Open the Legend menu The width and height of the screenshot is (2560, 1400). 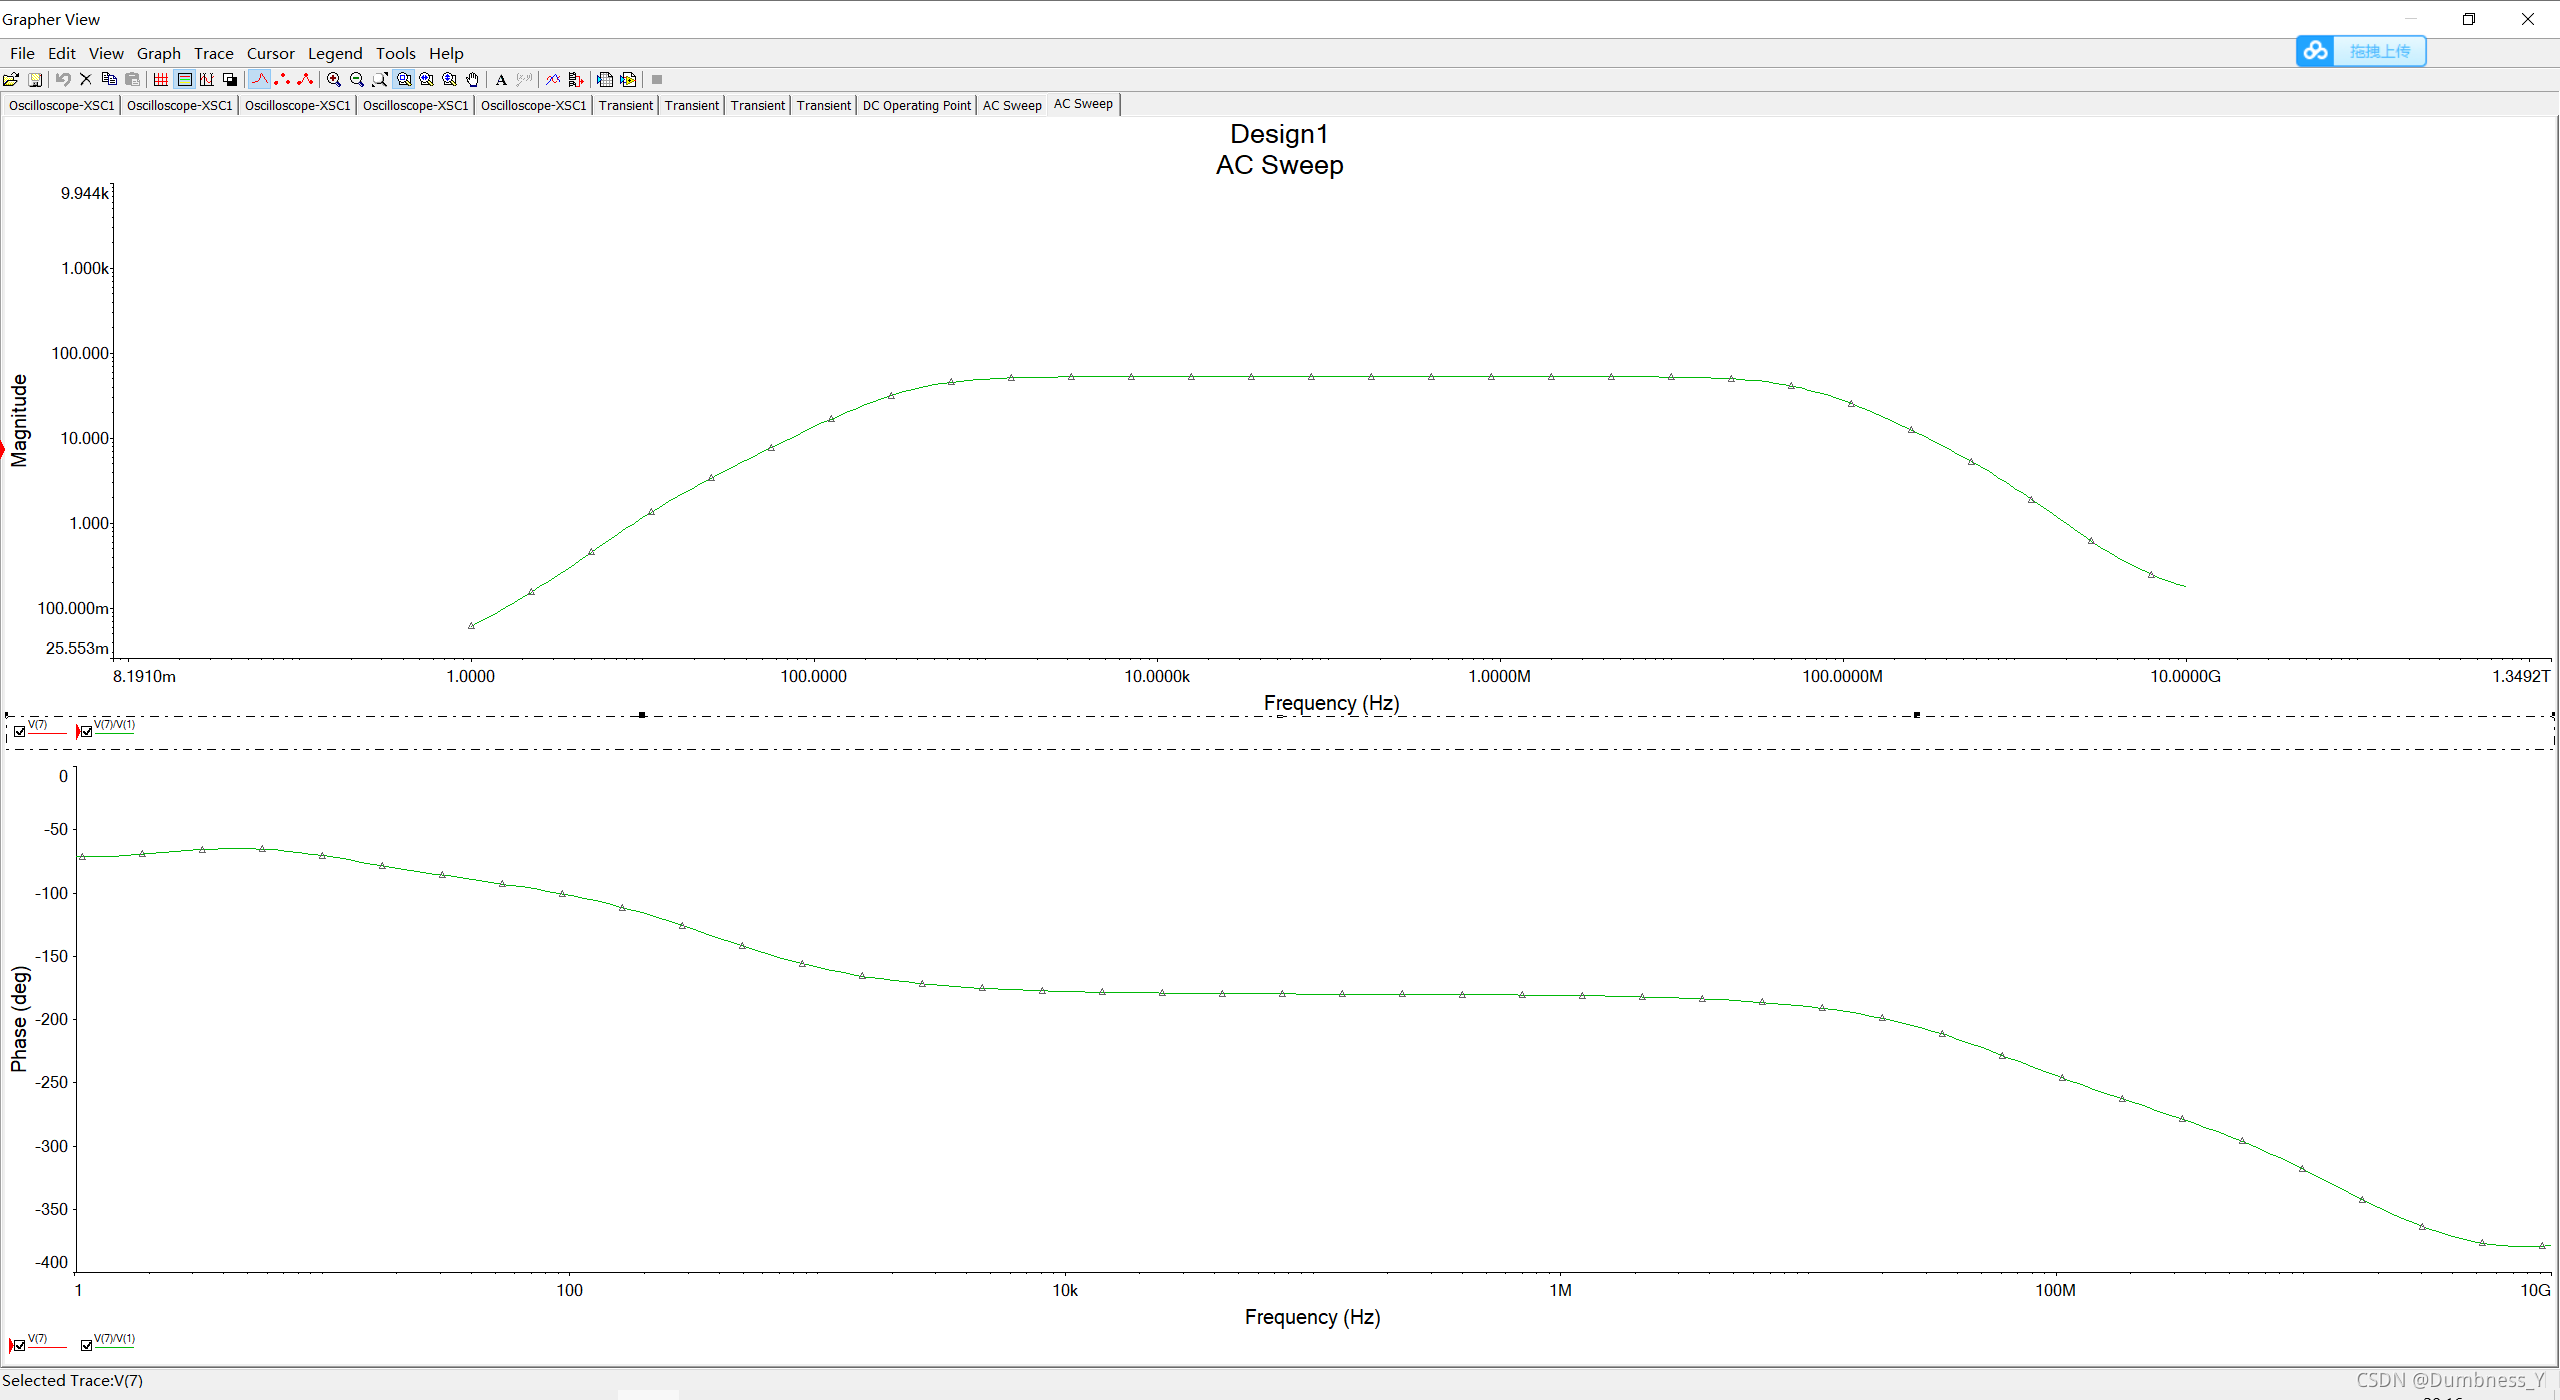[x=334, y=54]
